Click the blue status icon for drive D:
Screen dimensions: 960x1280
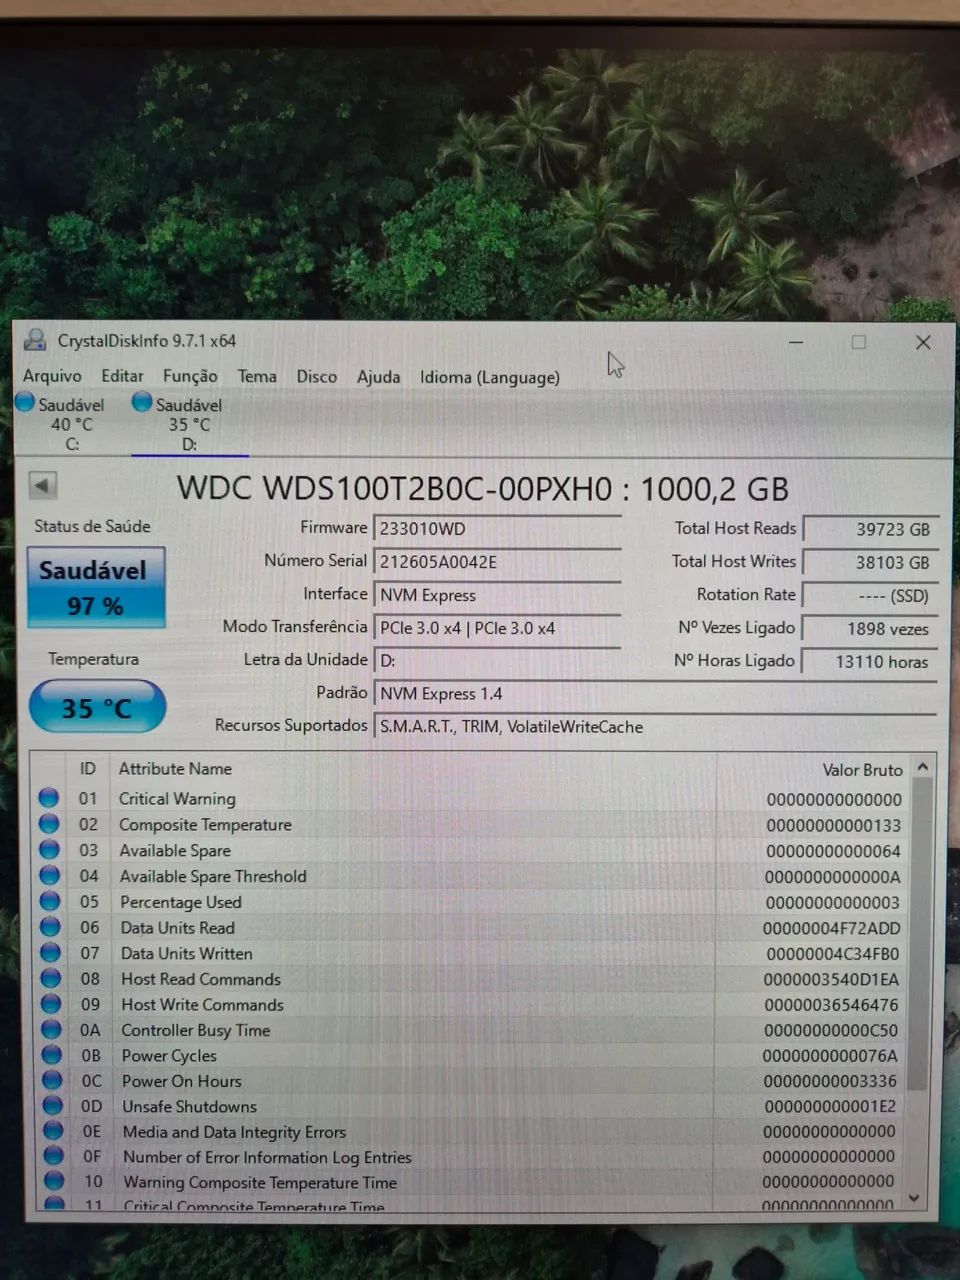(x=142, y=402)
